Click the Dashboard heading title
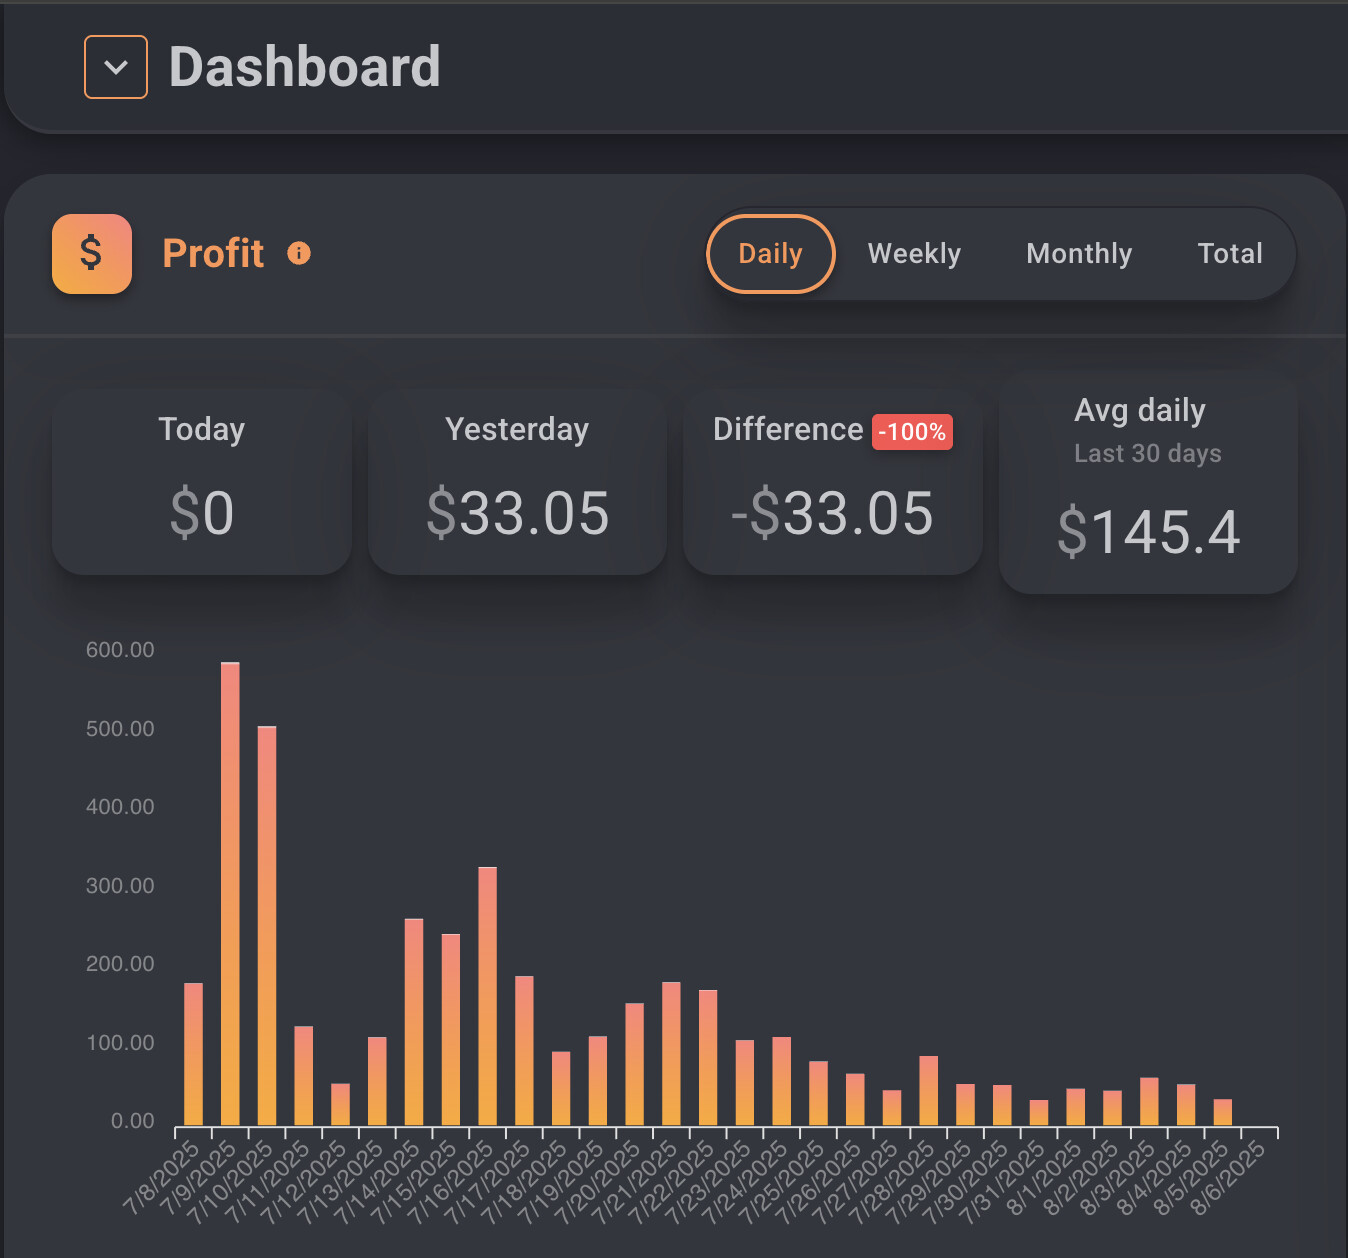Screen dimensions: 1348x1258 click(x=304, y=67)
